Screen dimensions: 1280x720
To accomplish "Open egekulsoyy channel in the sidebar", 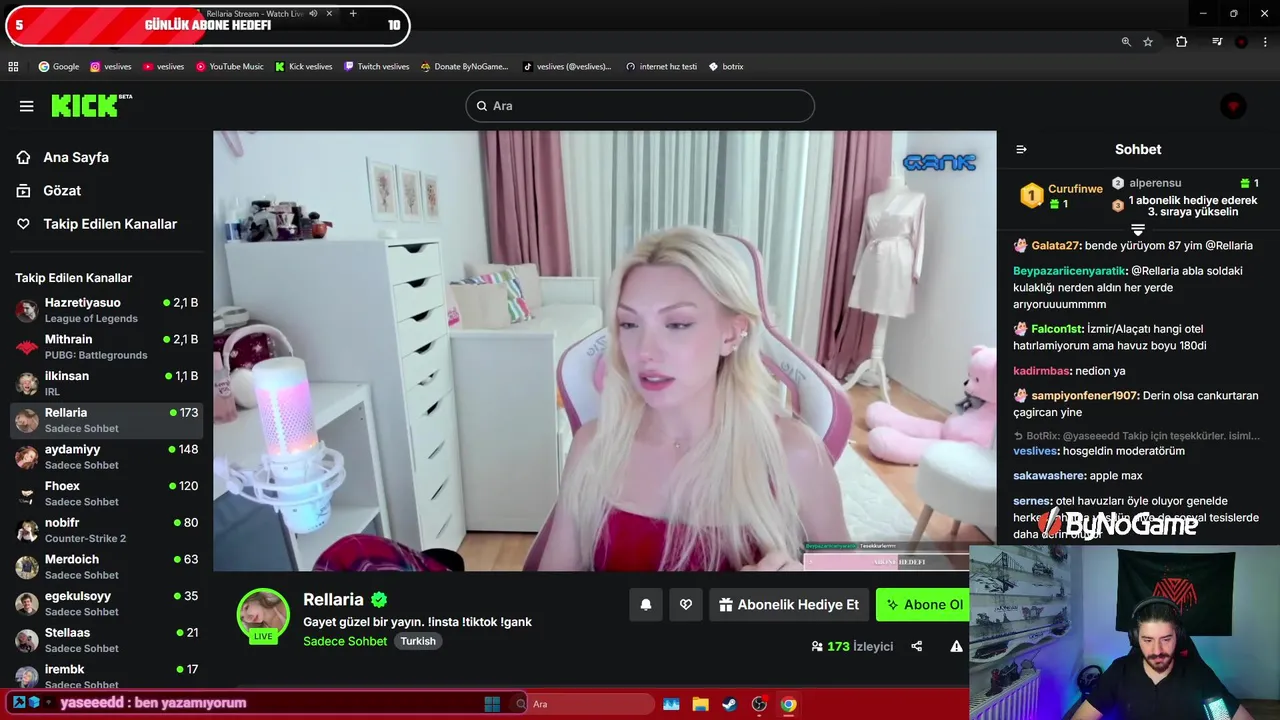I will 107,603.
